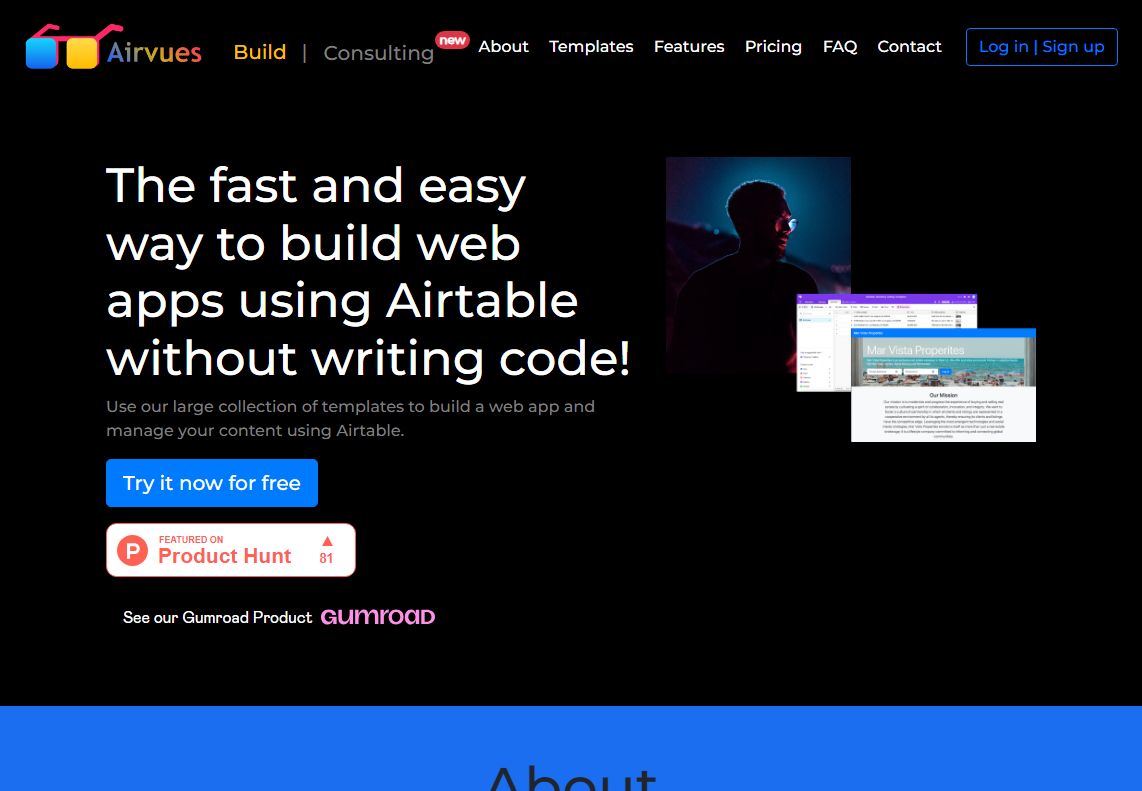Open the Gumroad logo link
This screenshot has width=1142, height=791.
[377, 617]
